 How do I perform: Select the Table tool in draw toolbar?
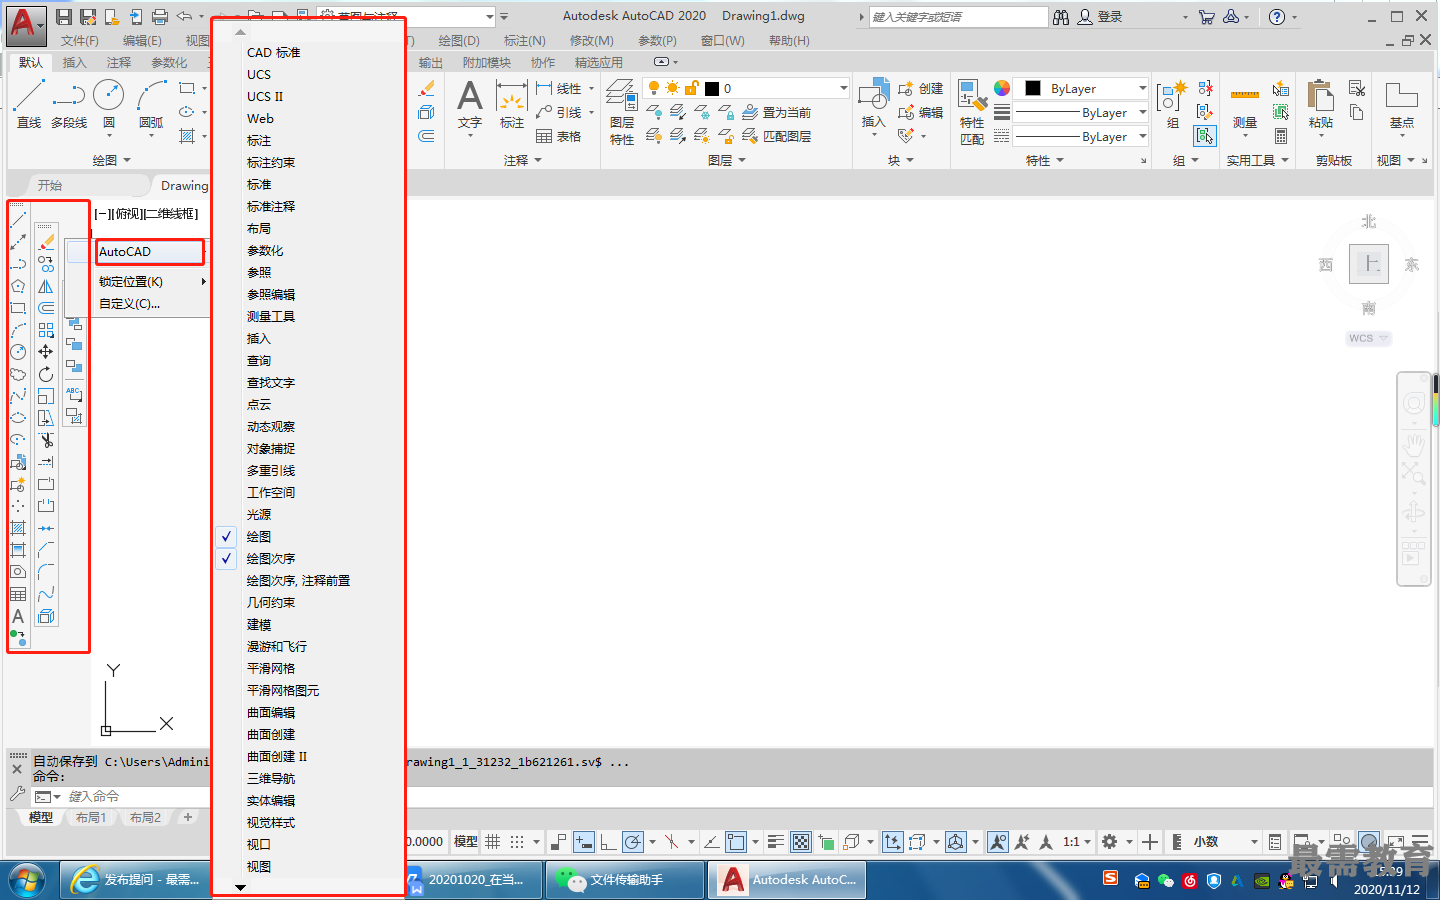[x=18, y=594]
